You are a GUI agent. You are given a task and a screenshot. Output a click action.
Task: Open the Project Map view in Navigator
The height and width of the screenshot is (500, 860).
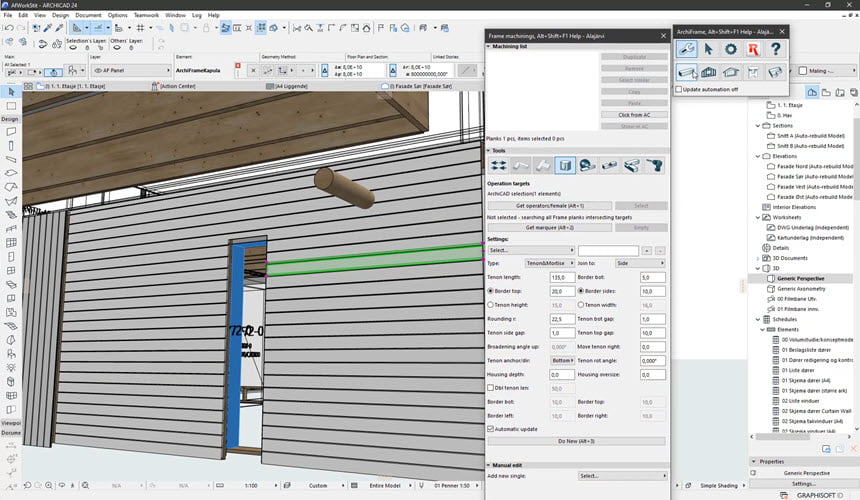(812, 93)
